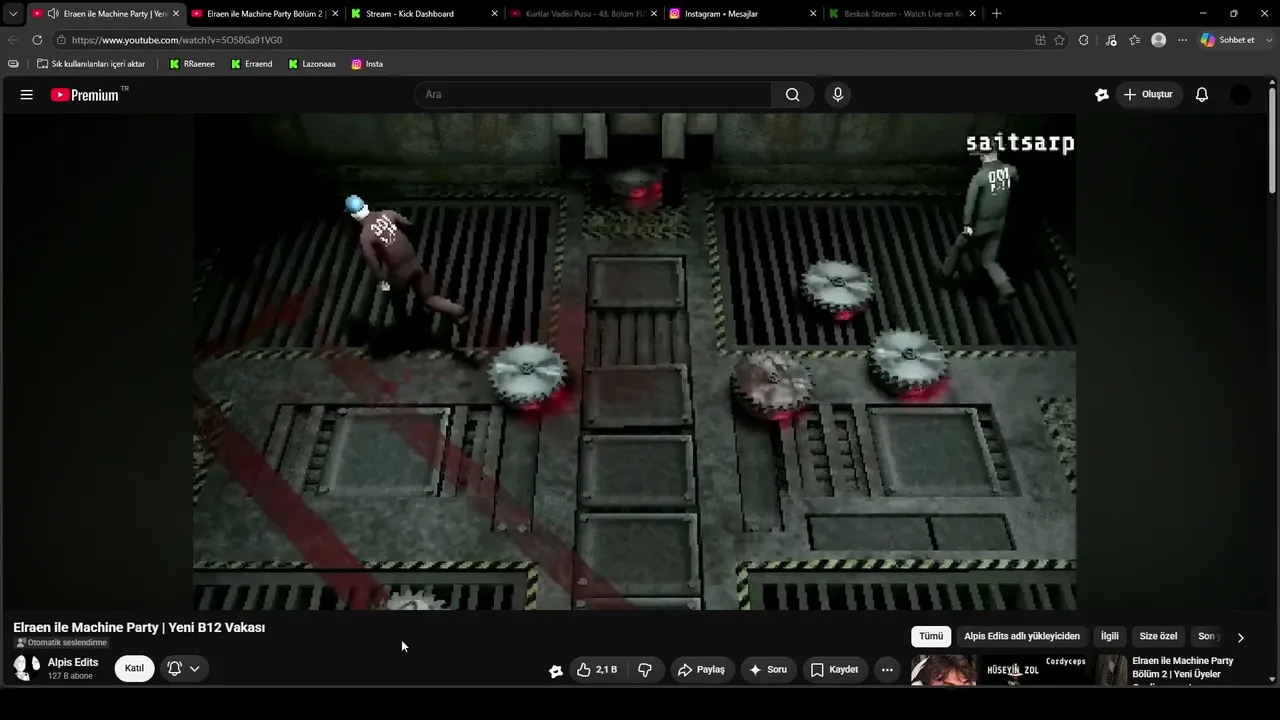The height and width of the screenshot is (720, 1280).
Task: Switch to Elraen ile Machine Party Bölüm 2 tab
Action: pos(265,14)
